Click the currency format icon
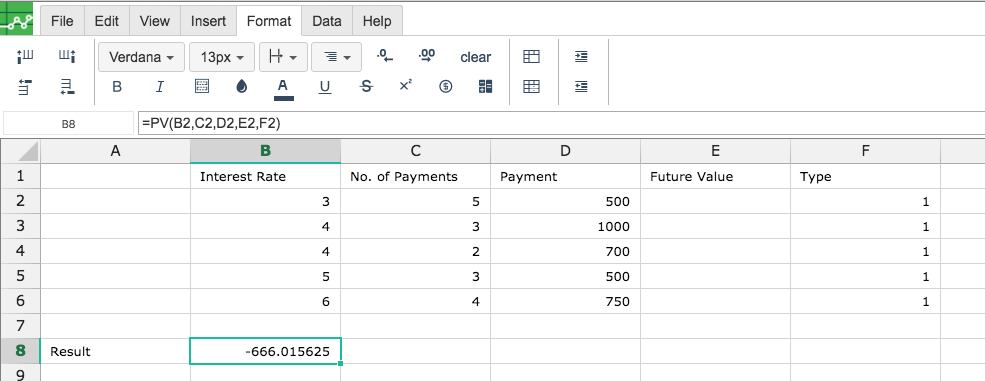The image size is (985, 381). click(445, 87)
